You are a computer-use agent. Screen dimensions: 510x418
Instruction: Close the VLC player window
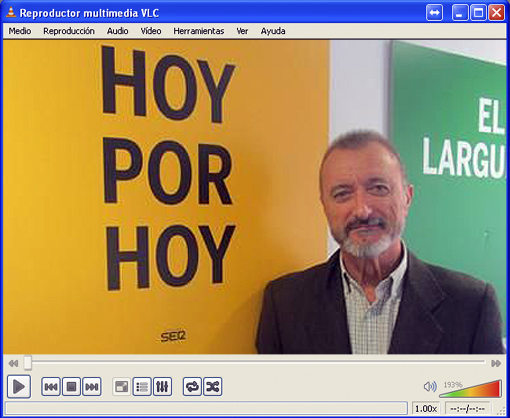pyautogui.click(x=497, y=13)
